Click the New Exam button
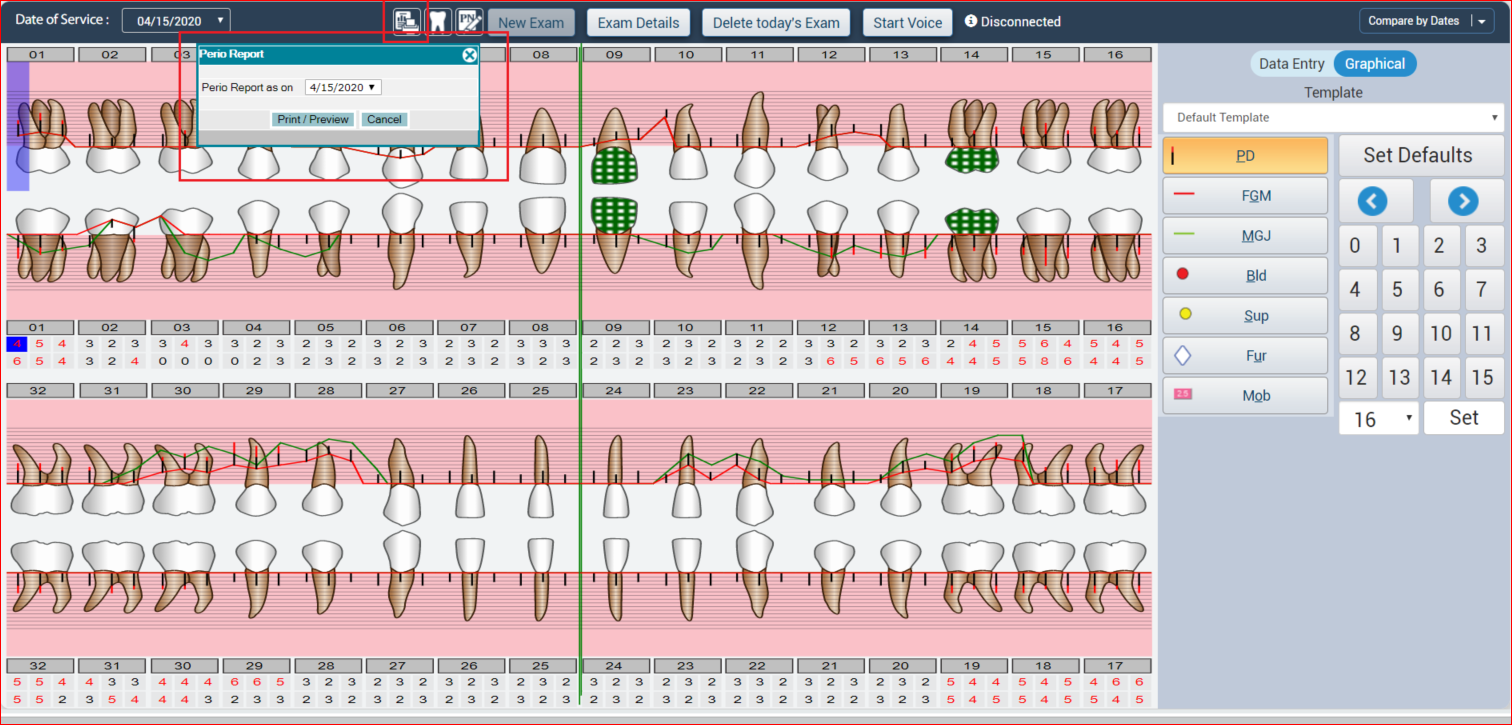The width and height of the screenshot is (1512, 725). (x=531, y=23)
